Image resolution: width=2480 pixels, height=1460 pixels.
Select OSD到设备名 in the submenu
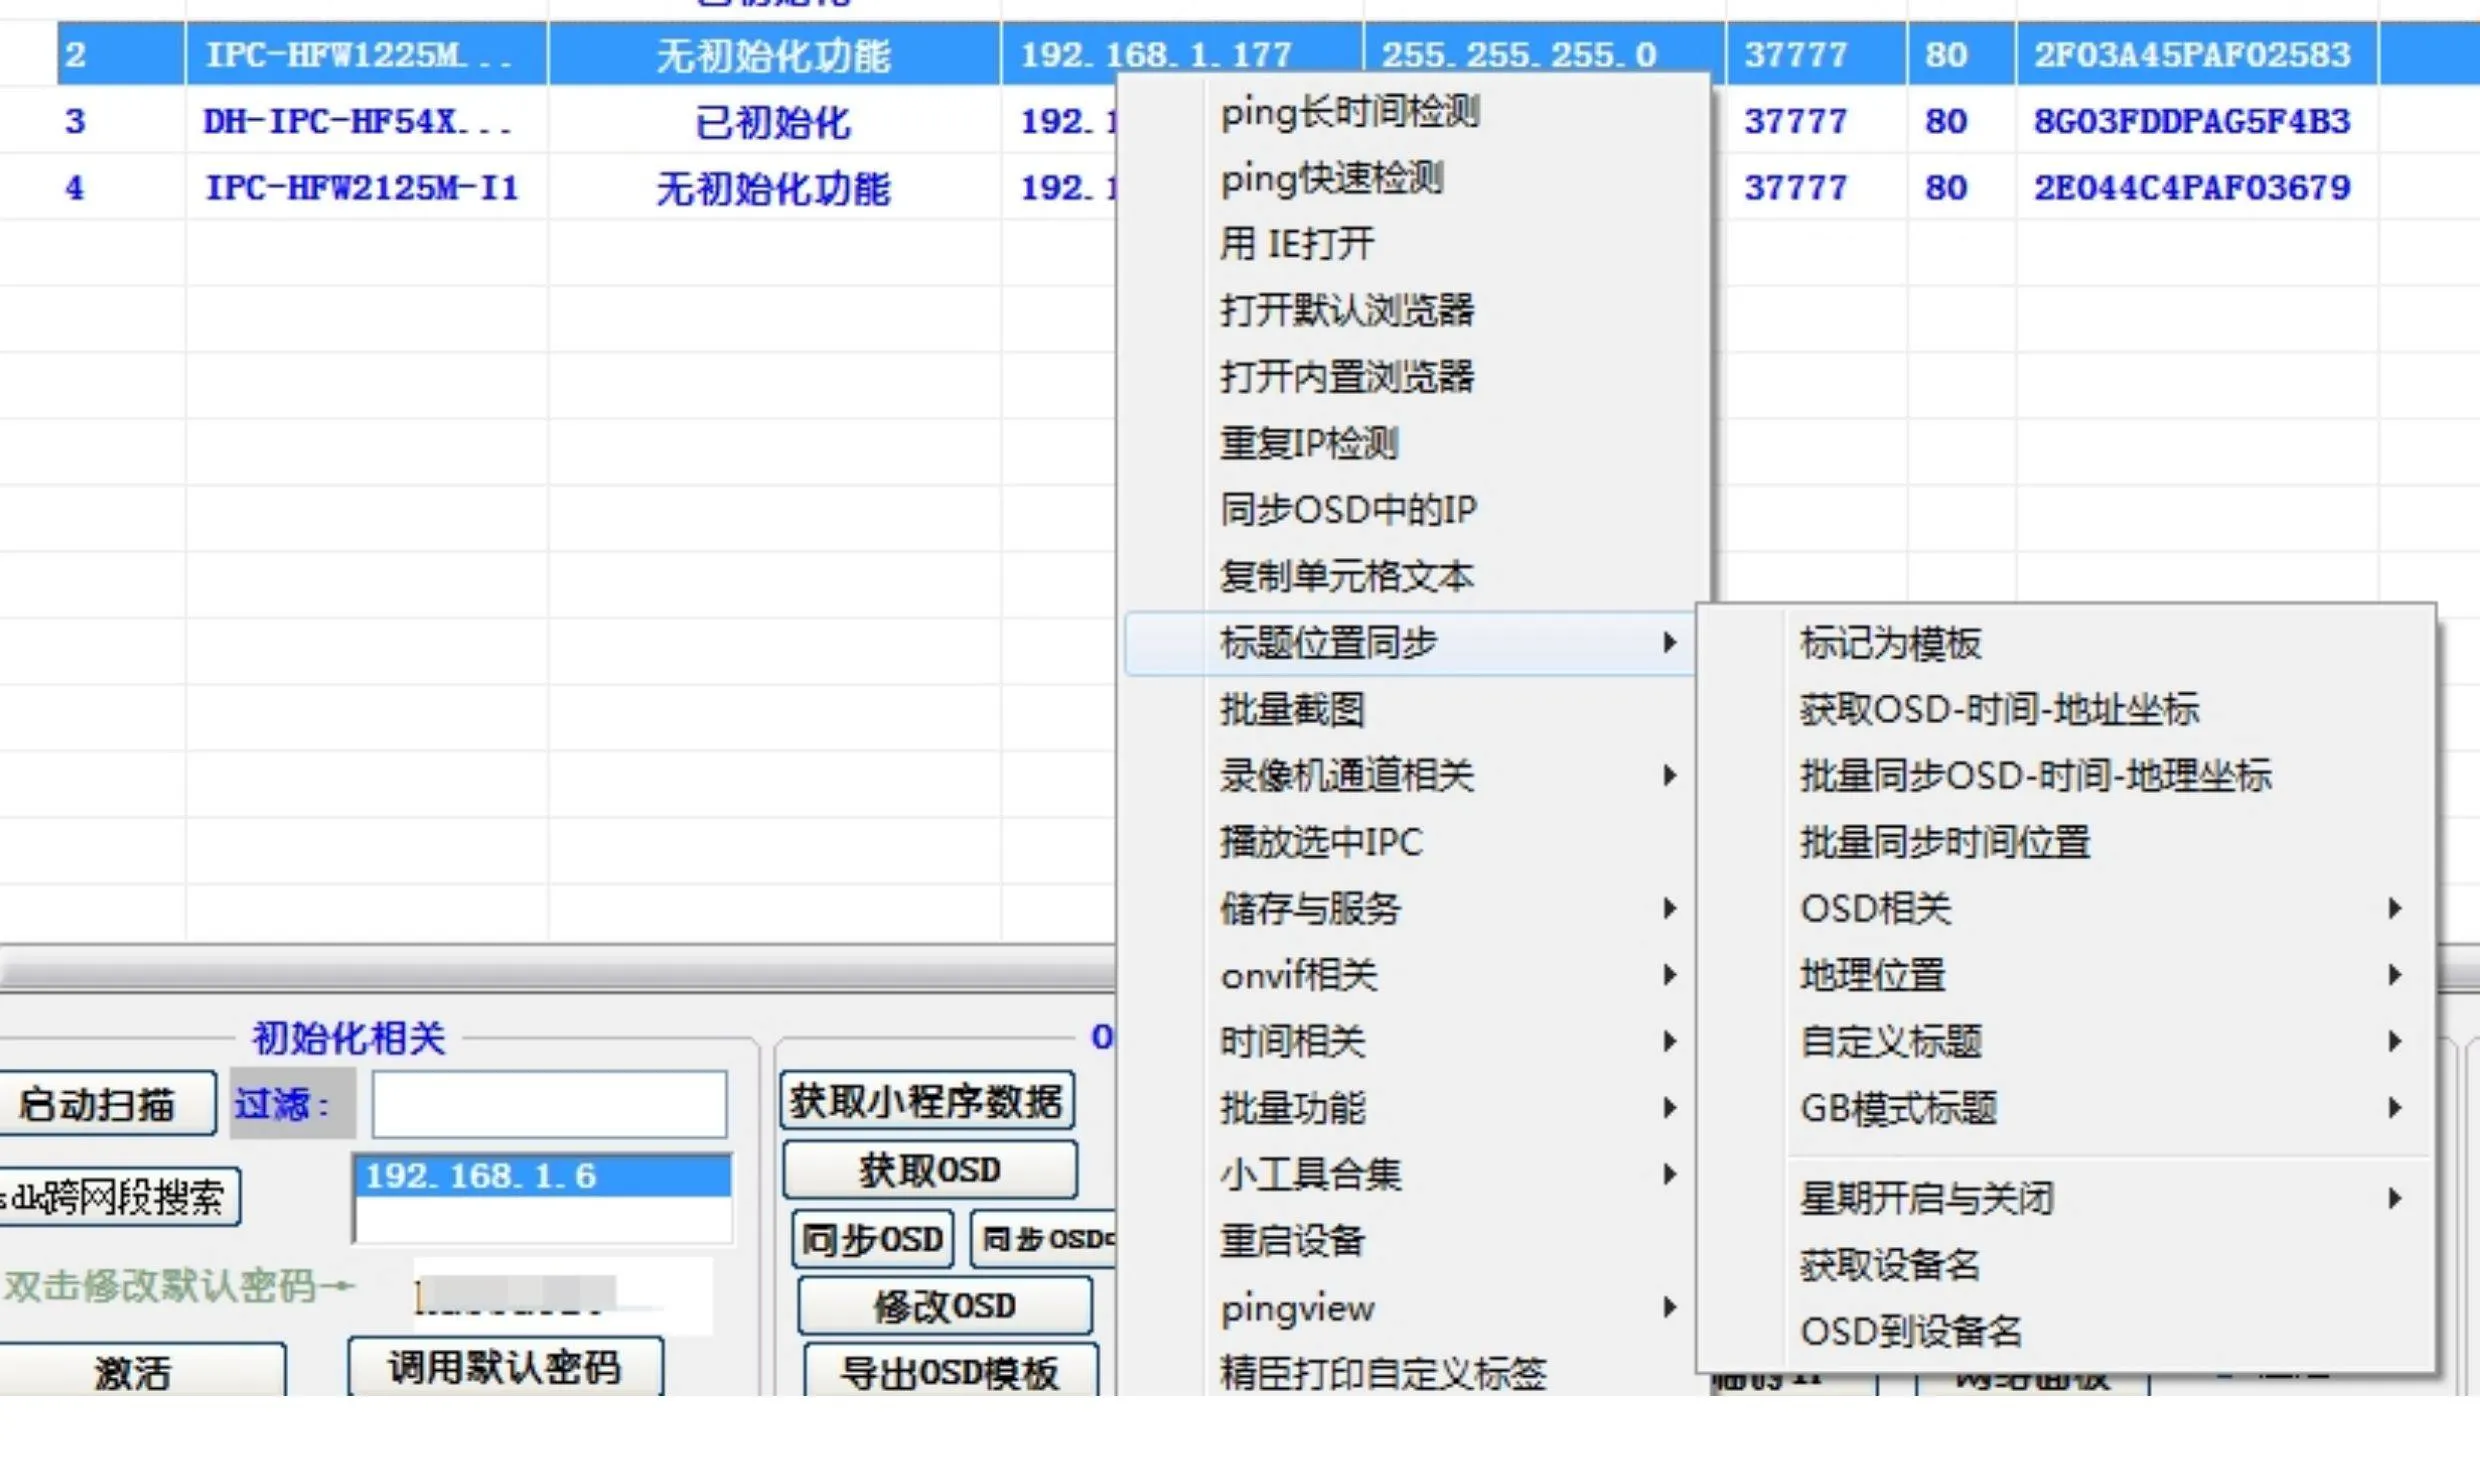point(1911,1331)
